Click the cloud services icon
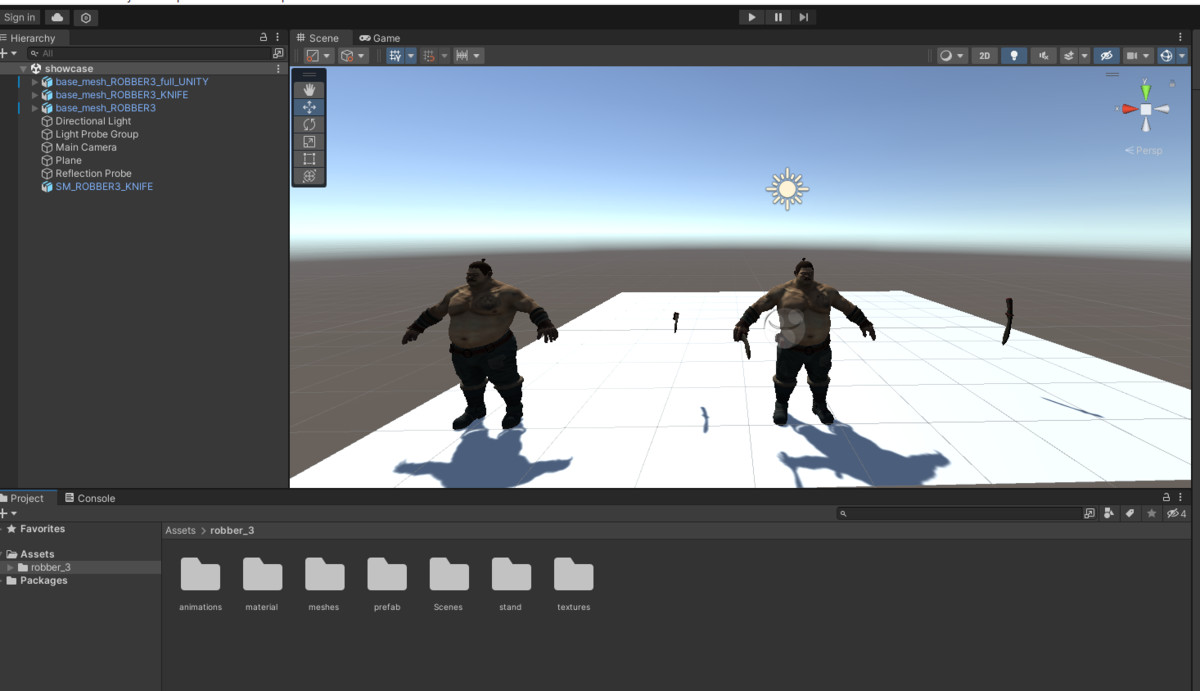The height and width of the screenshot is (691, 1200). [x=57, y=18]
